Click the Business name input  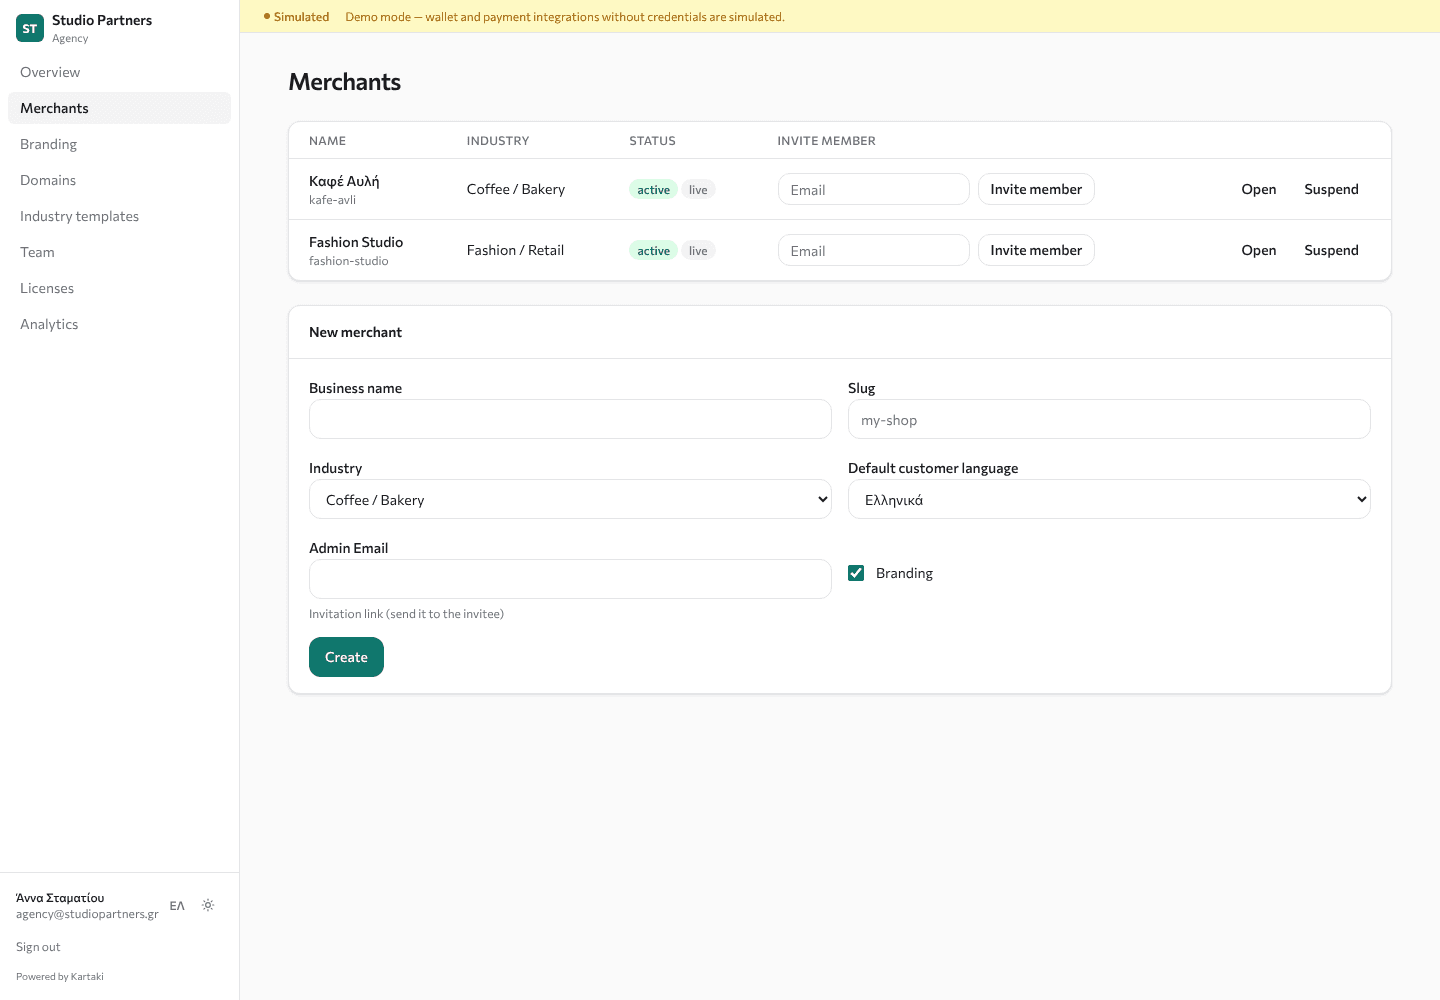pos(570,419)
